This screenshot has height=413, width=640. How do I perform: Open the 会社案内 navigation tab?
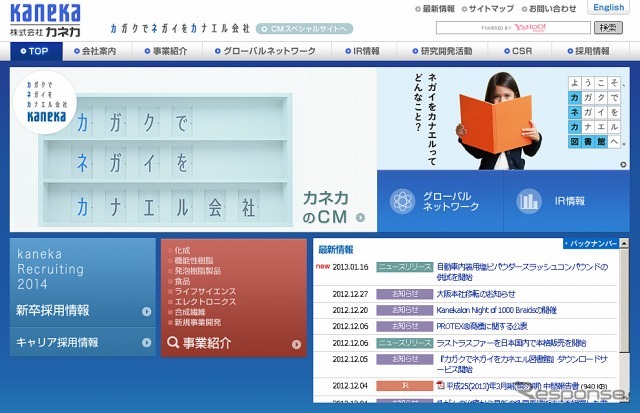pos(97,51)
